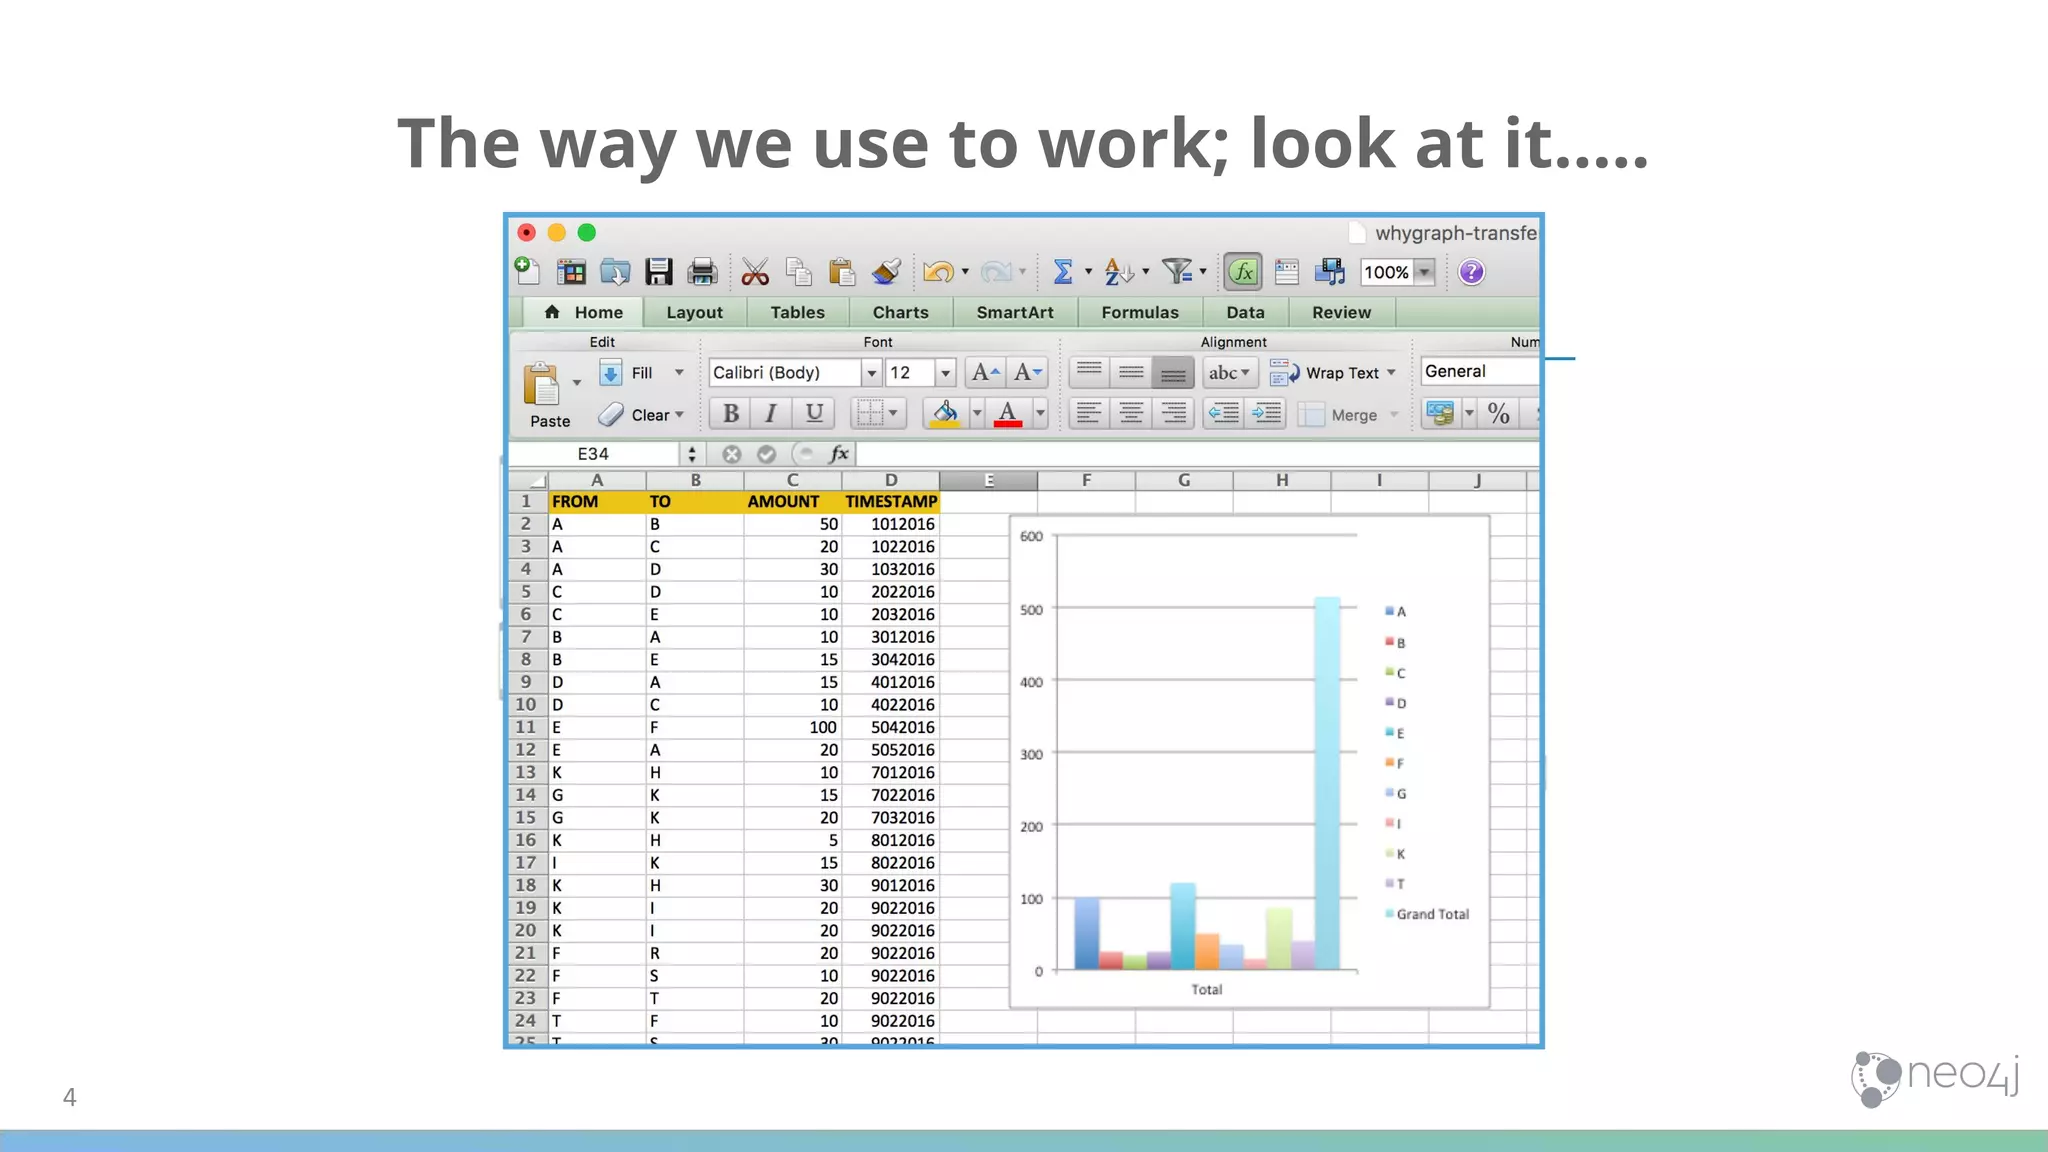Switch to the Tables tab
The width and height of the screenshot is (2048, 1152).
797,312
